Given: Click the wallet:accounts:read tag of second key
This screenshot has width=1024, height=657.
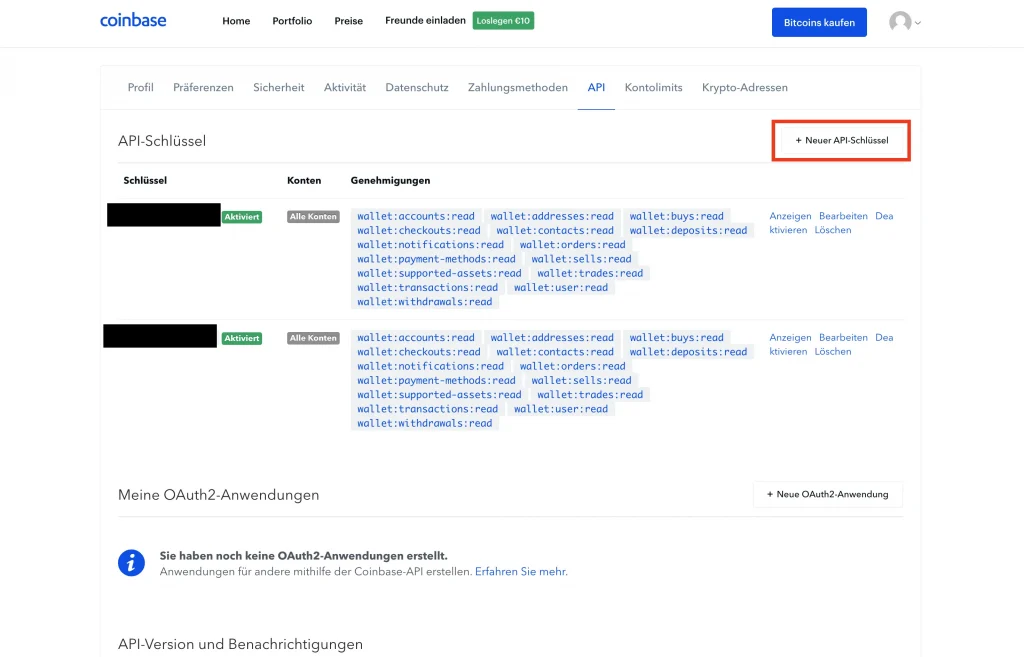Looking at the screenshot, I should click(x=416, y=338).
